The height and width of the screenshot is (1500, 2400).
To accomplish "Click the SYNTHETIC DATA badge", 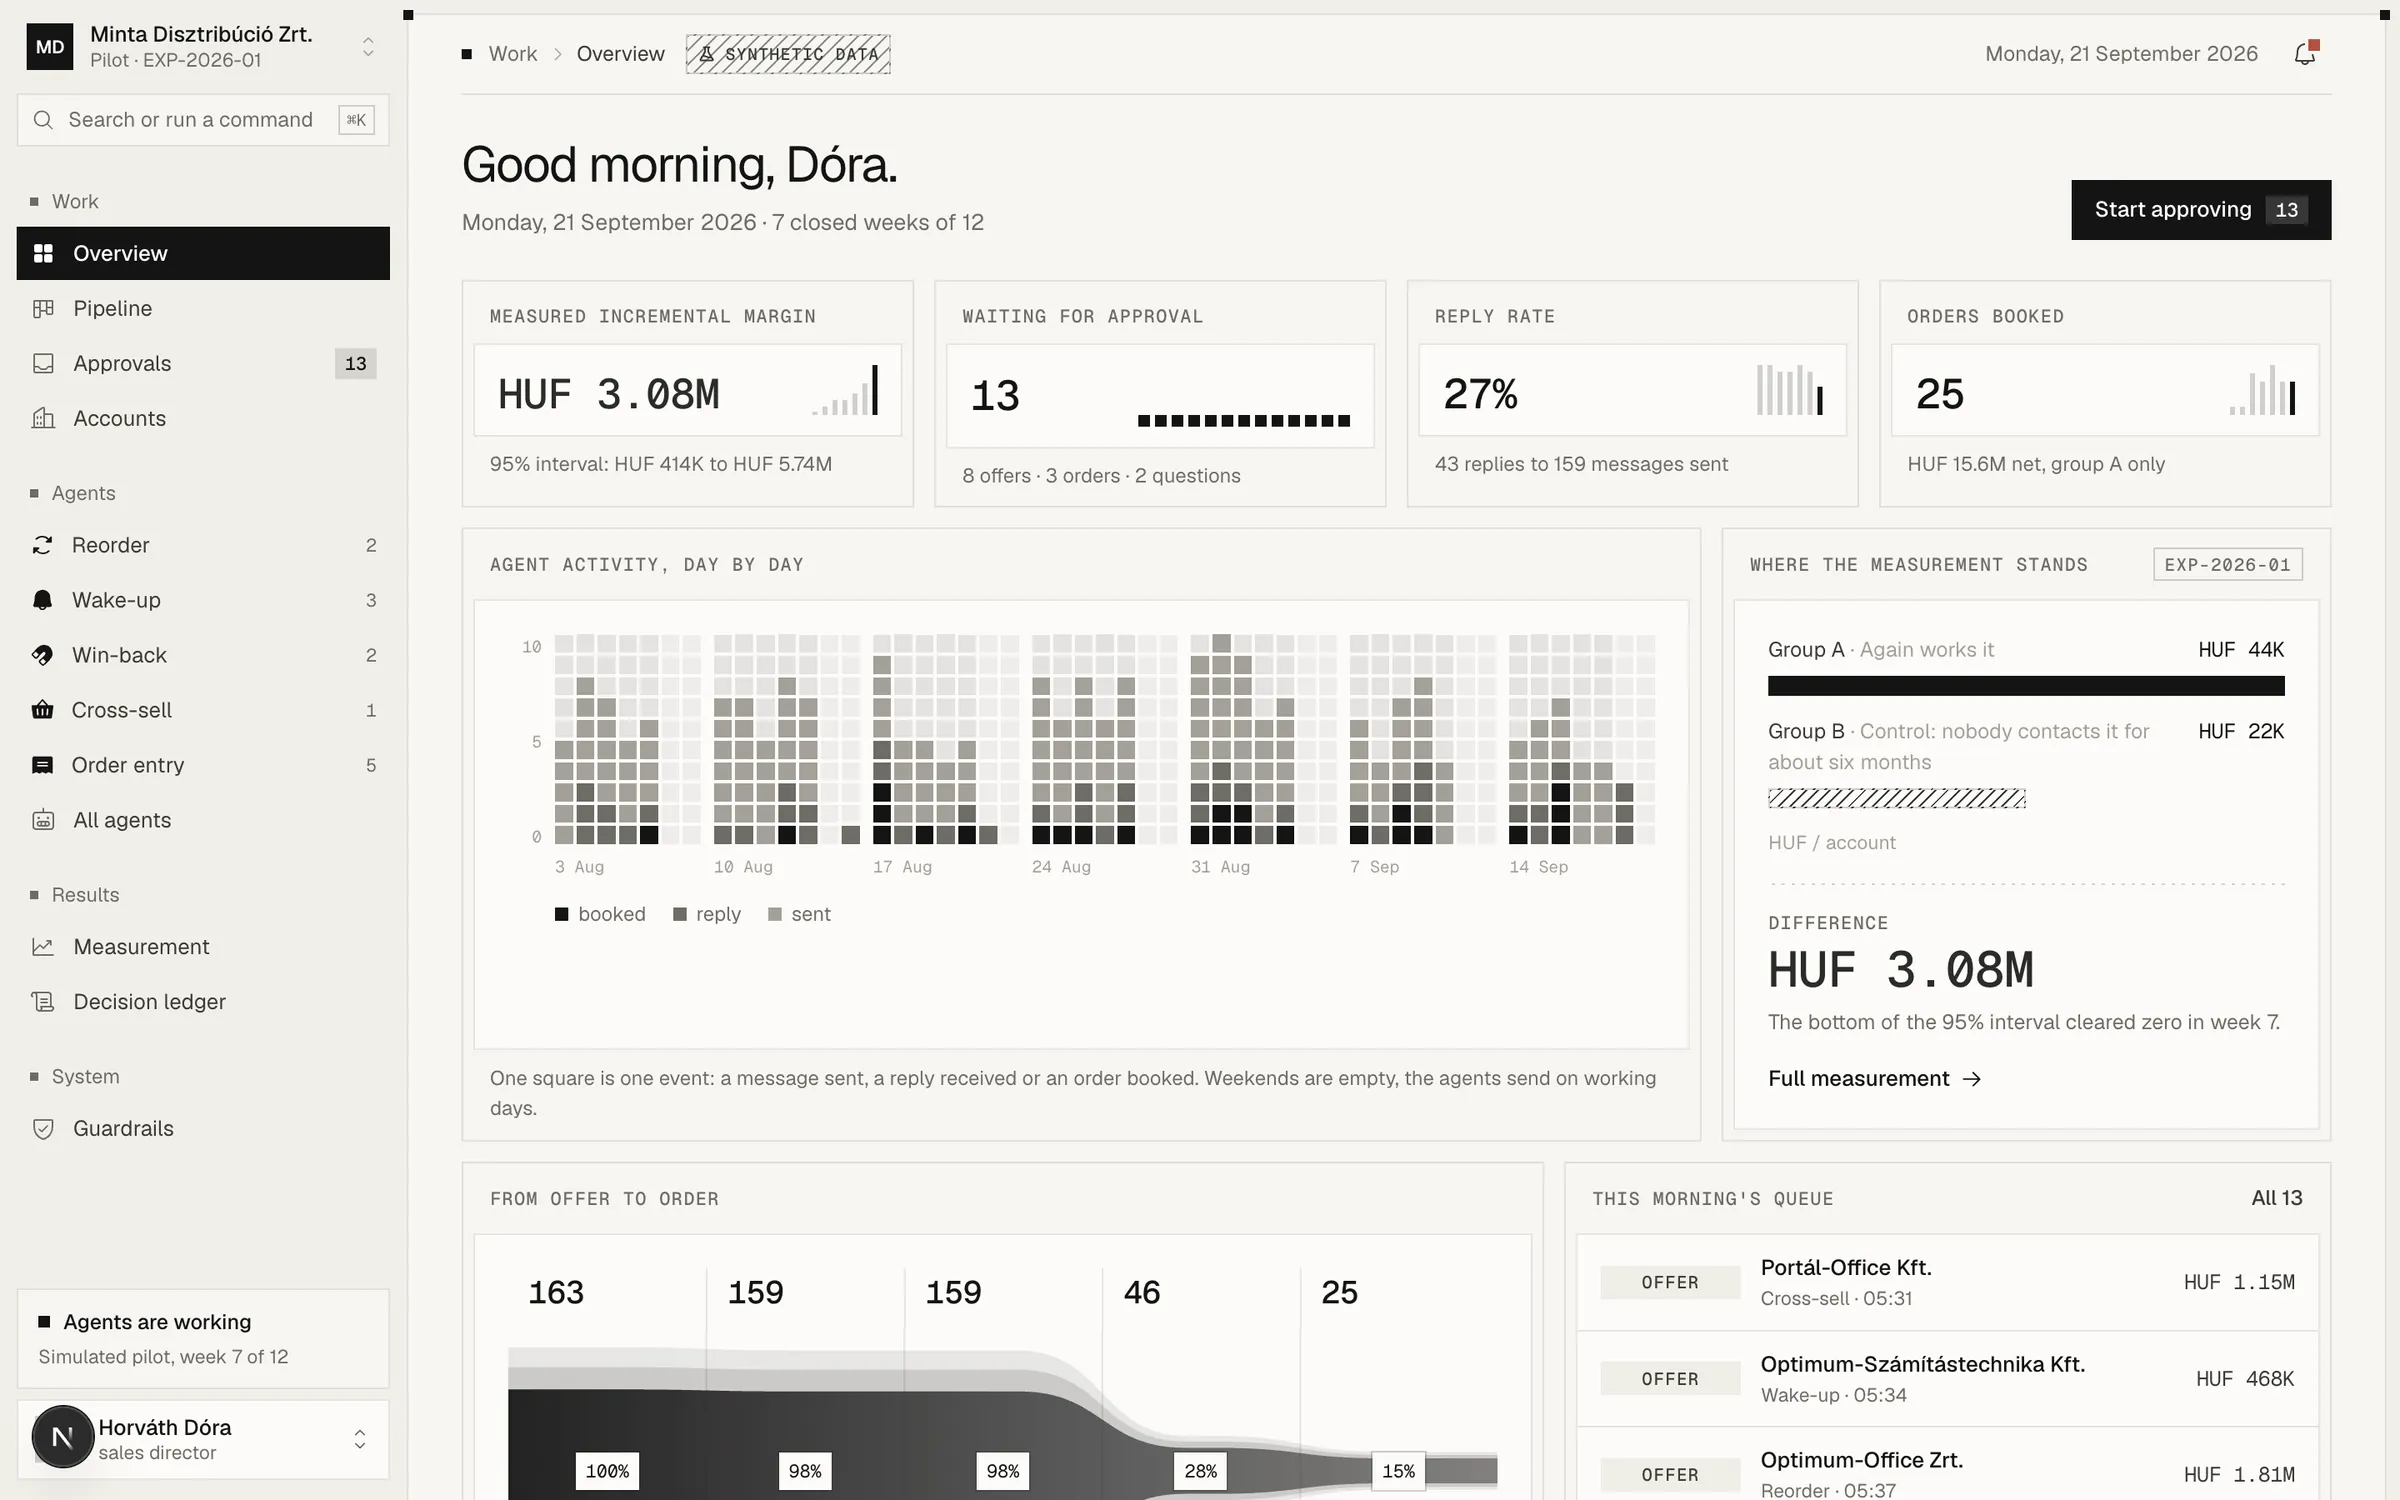I will point(788,54).
